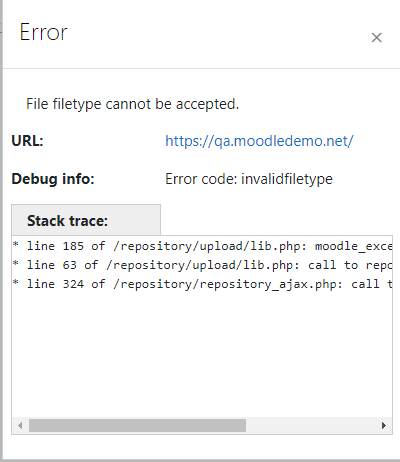Open the qa.moodledemo.net URL link

coord(259,141)
